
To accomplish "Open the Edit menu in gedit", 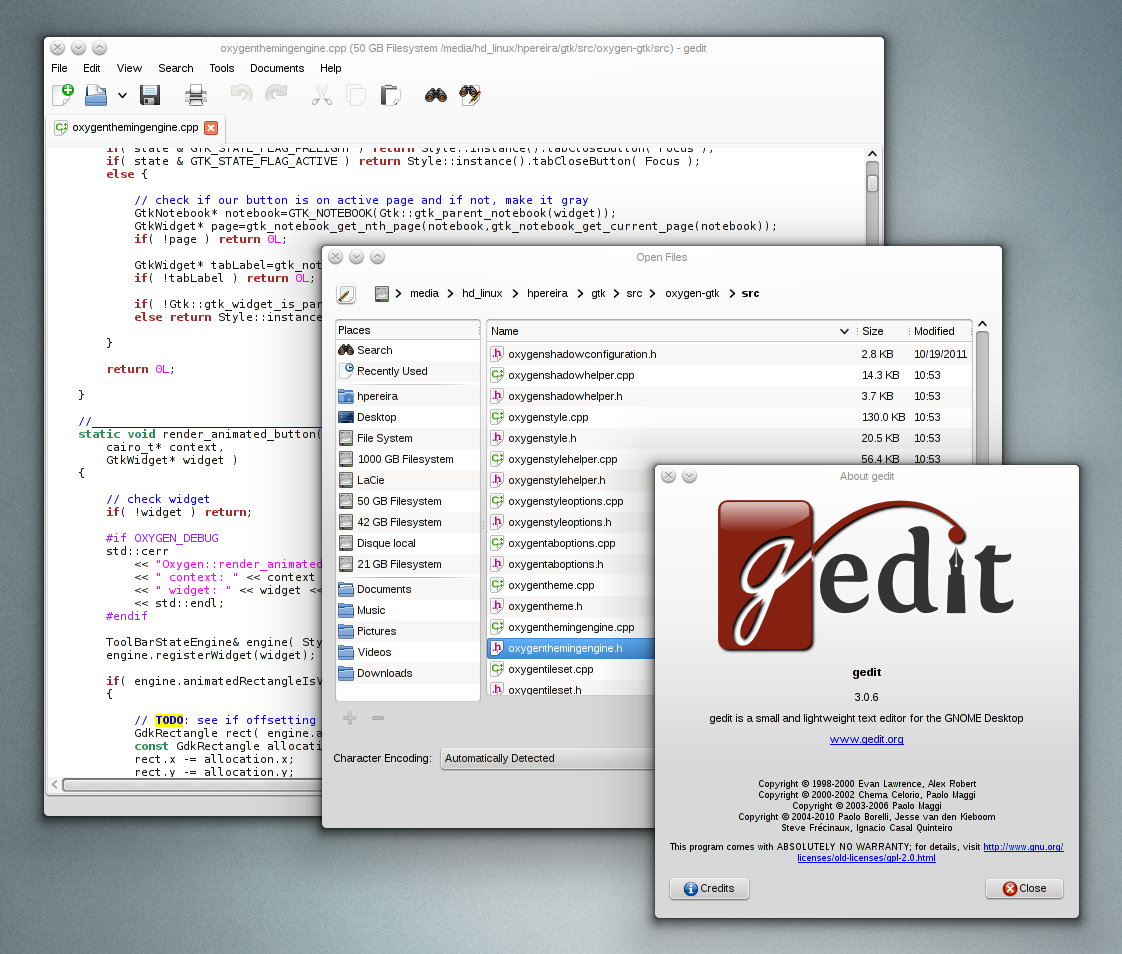I will click(x=92, y=68).
